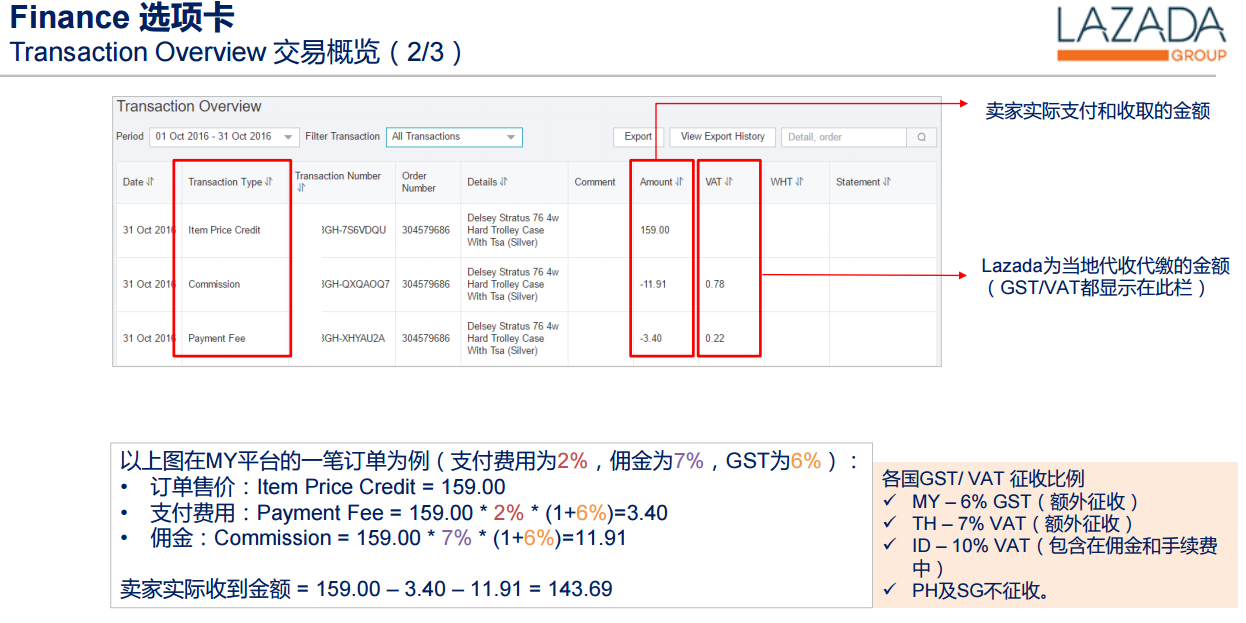The image size is (1246, 623).
Task: Select the Payment Fee transaction type cell
Action: tap(216, 338)
